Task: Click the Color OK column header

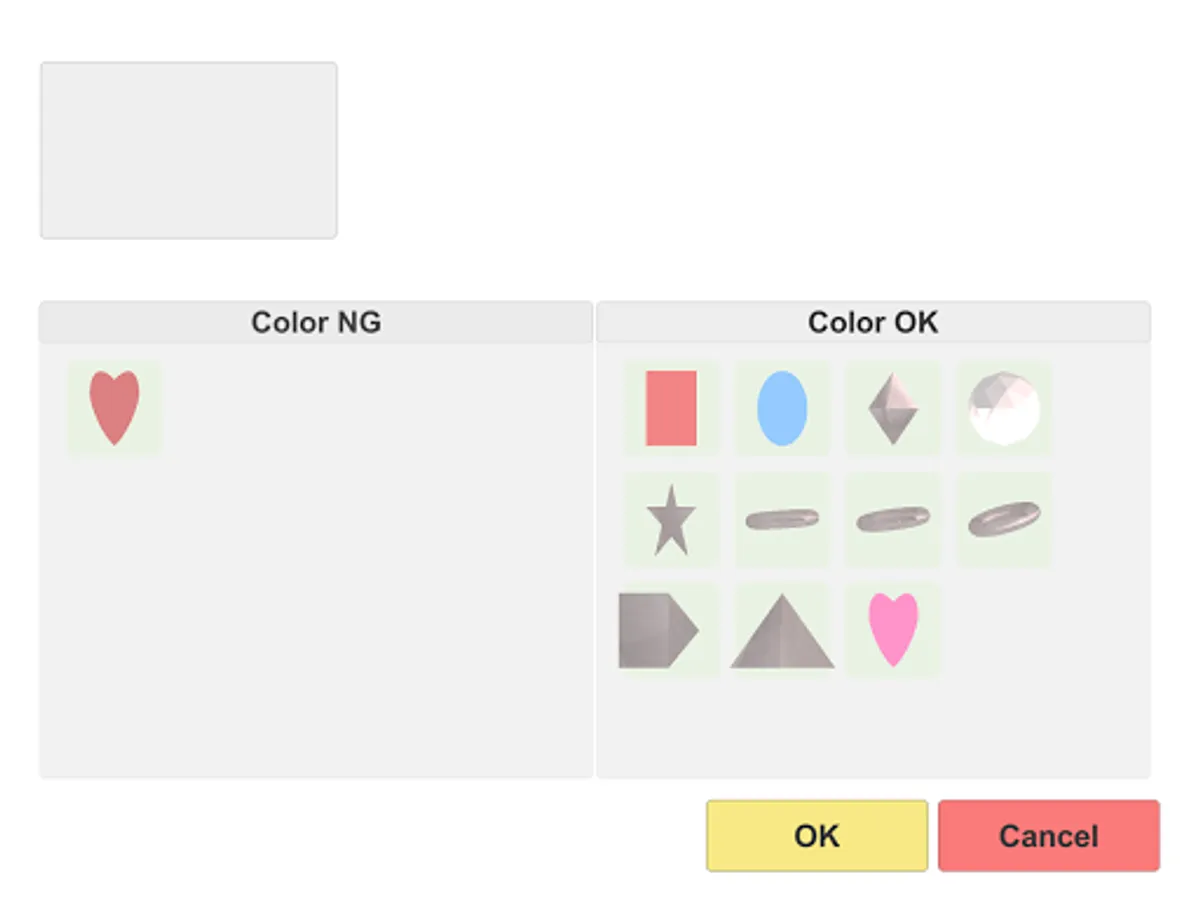Action: 873,322
